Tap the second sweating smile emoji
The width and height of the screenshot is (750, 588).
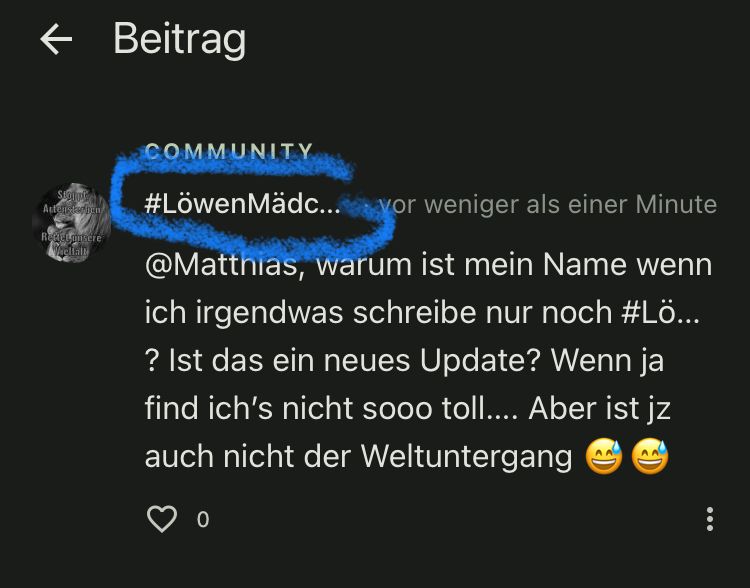[x=650, y=456]
